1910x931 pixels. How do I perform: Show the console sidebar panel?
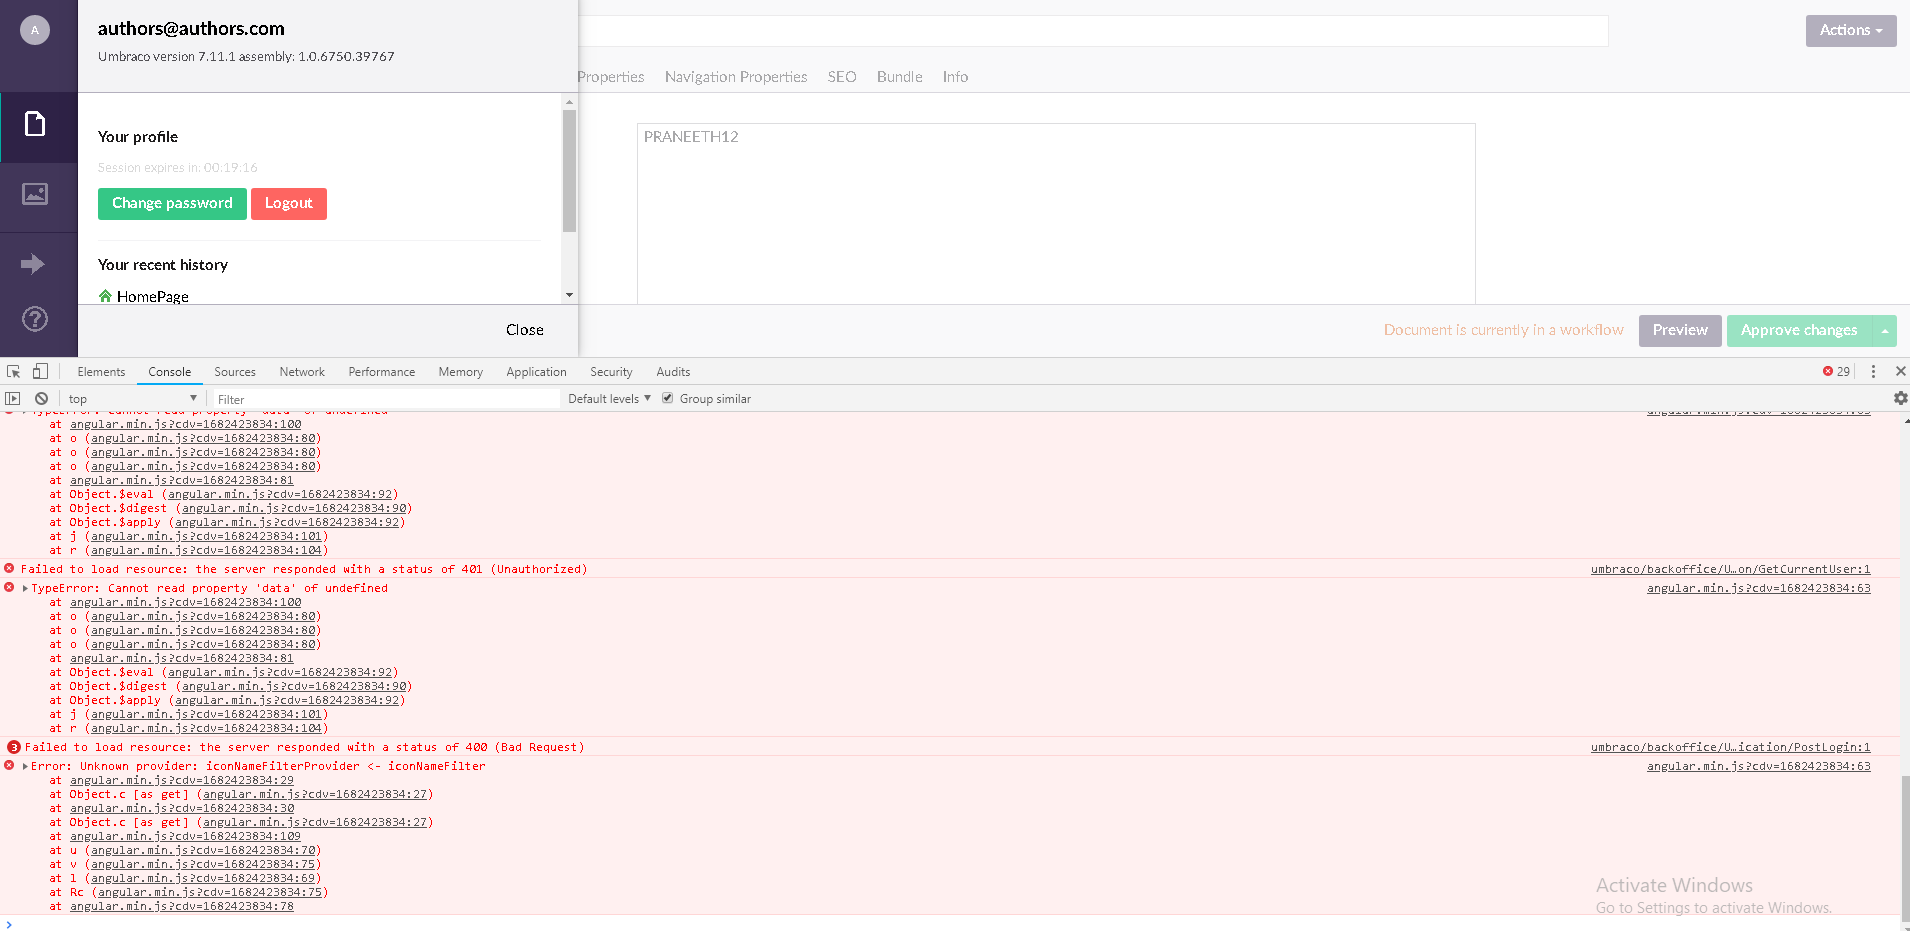coord(12,398)
